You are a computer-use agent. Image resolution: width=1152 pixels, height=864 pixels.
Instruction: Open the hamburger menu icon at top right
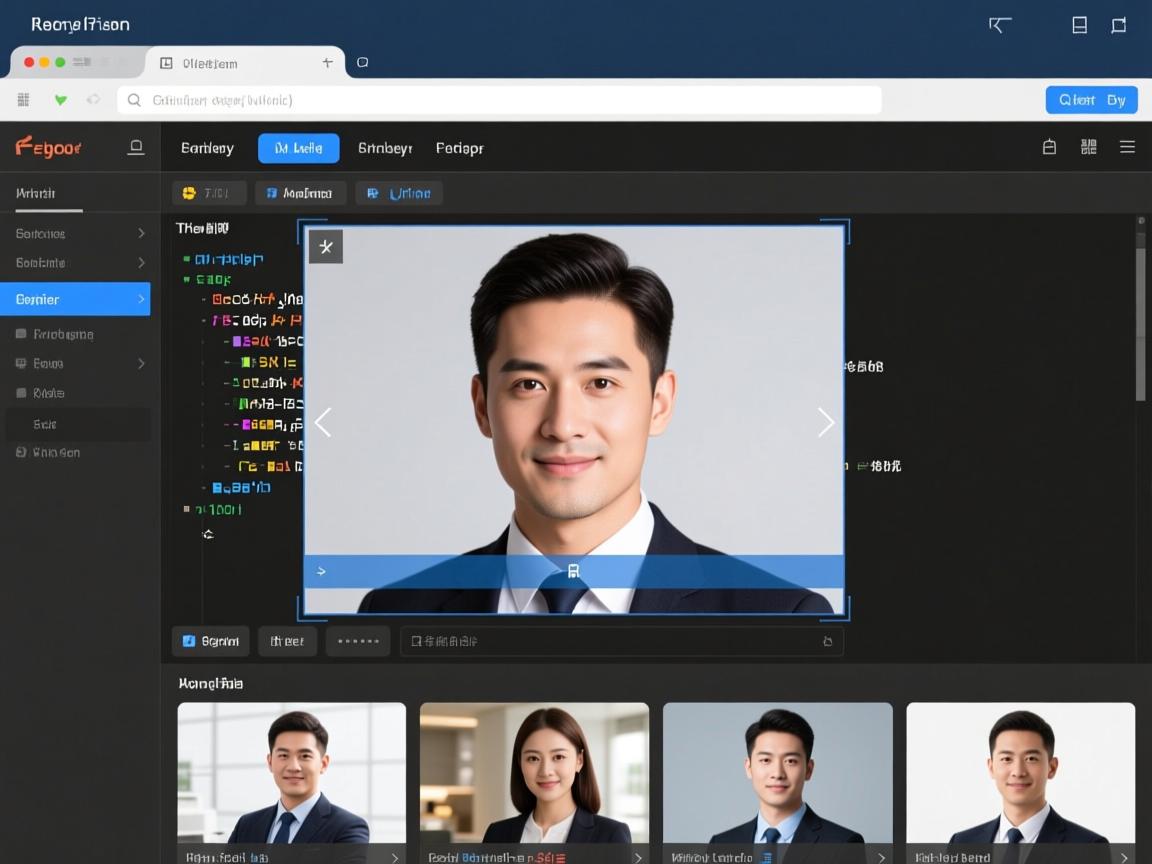[x=1127, y=146]
